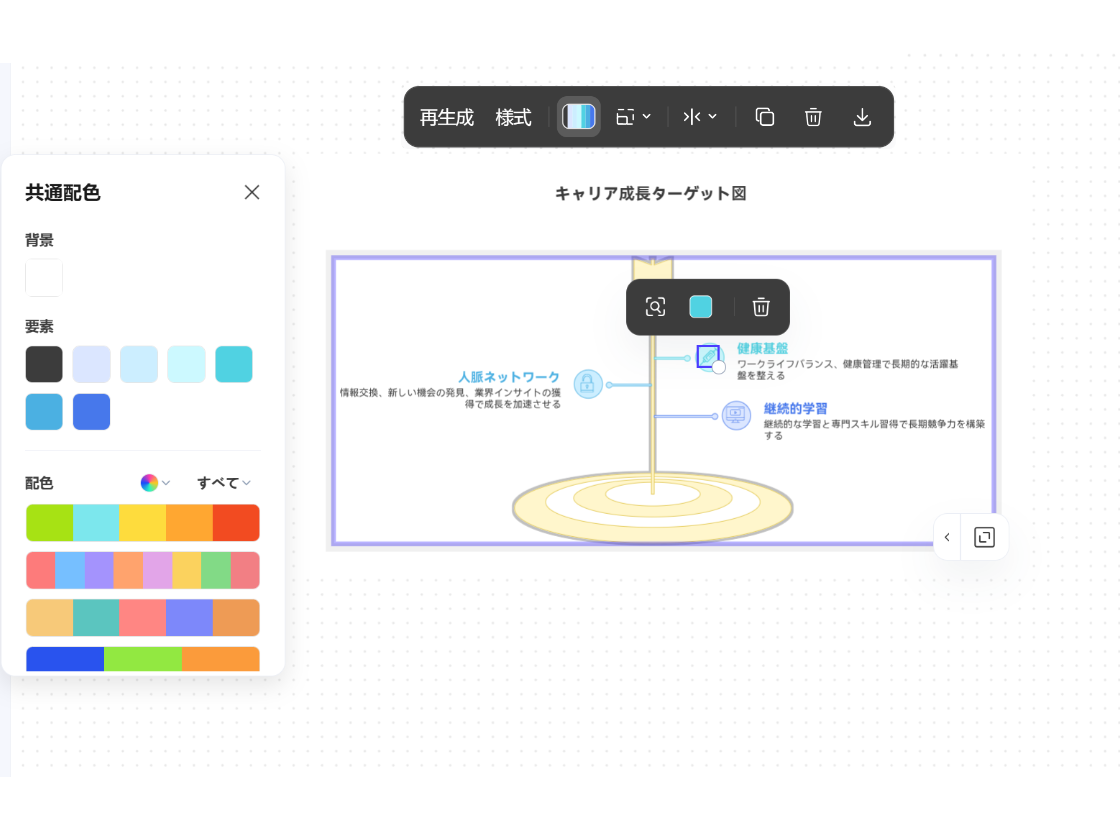
Task: Click the trash icon in top toolbar
Action: (813, 117)
